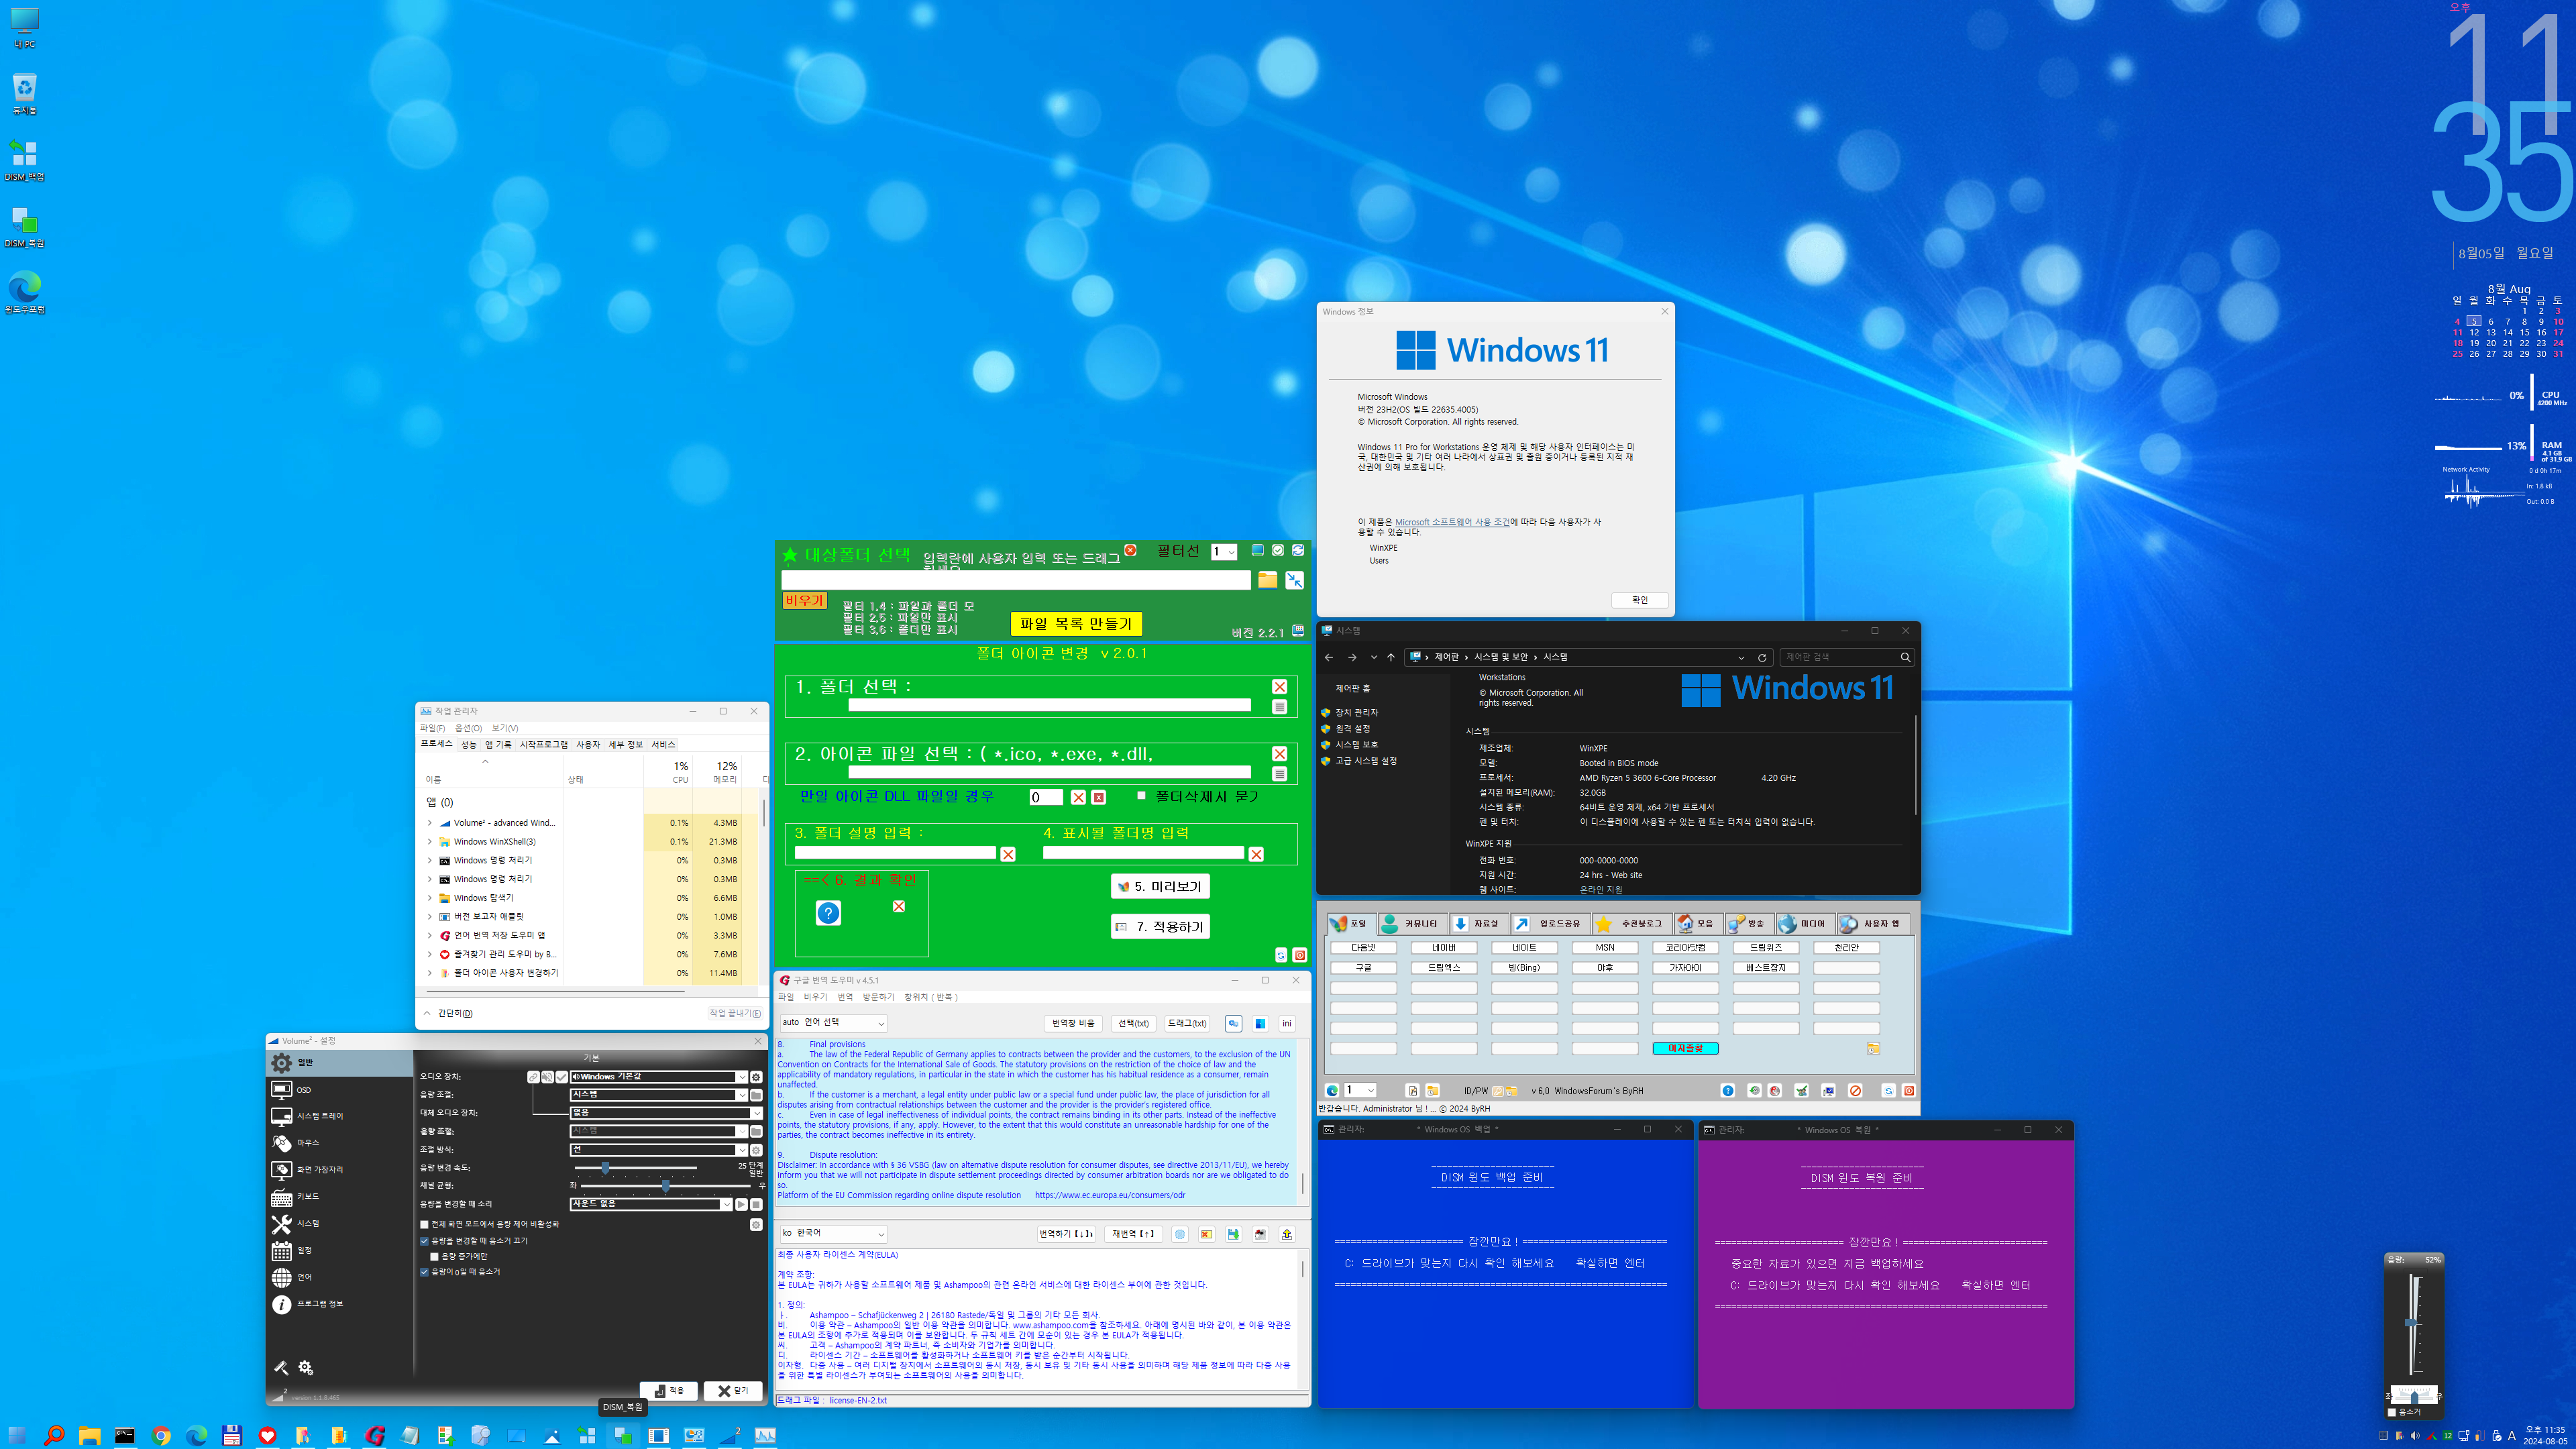Expand the Windows 탐색기 process row

pyautogui.click(x=430, y=898)
